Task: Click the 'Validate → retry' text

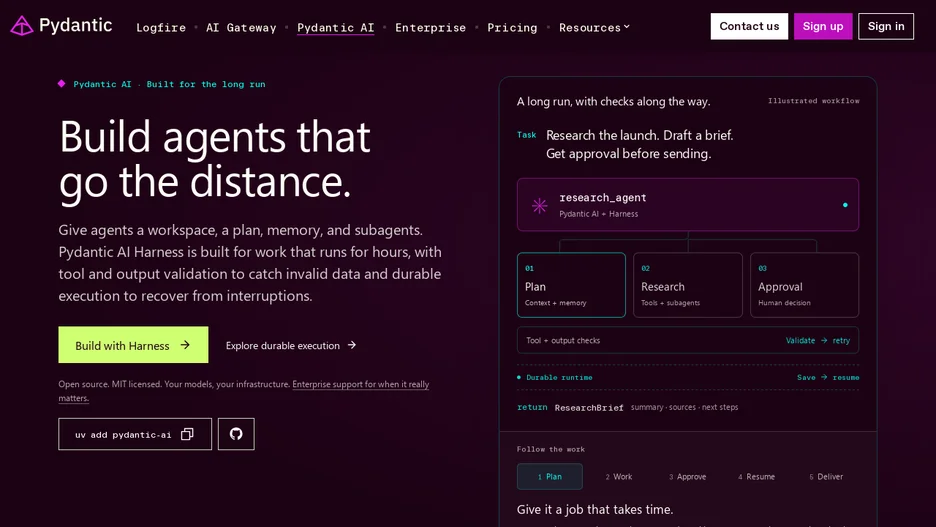Action: (818, 340)
